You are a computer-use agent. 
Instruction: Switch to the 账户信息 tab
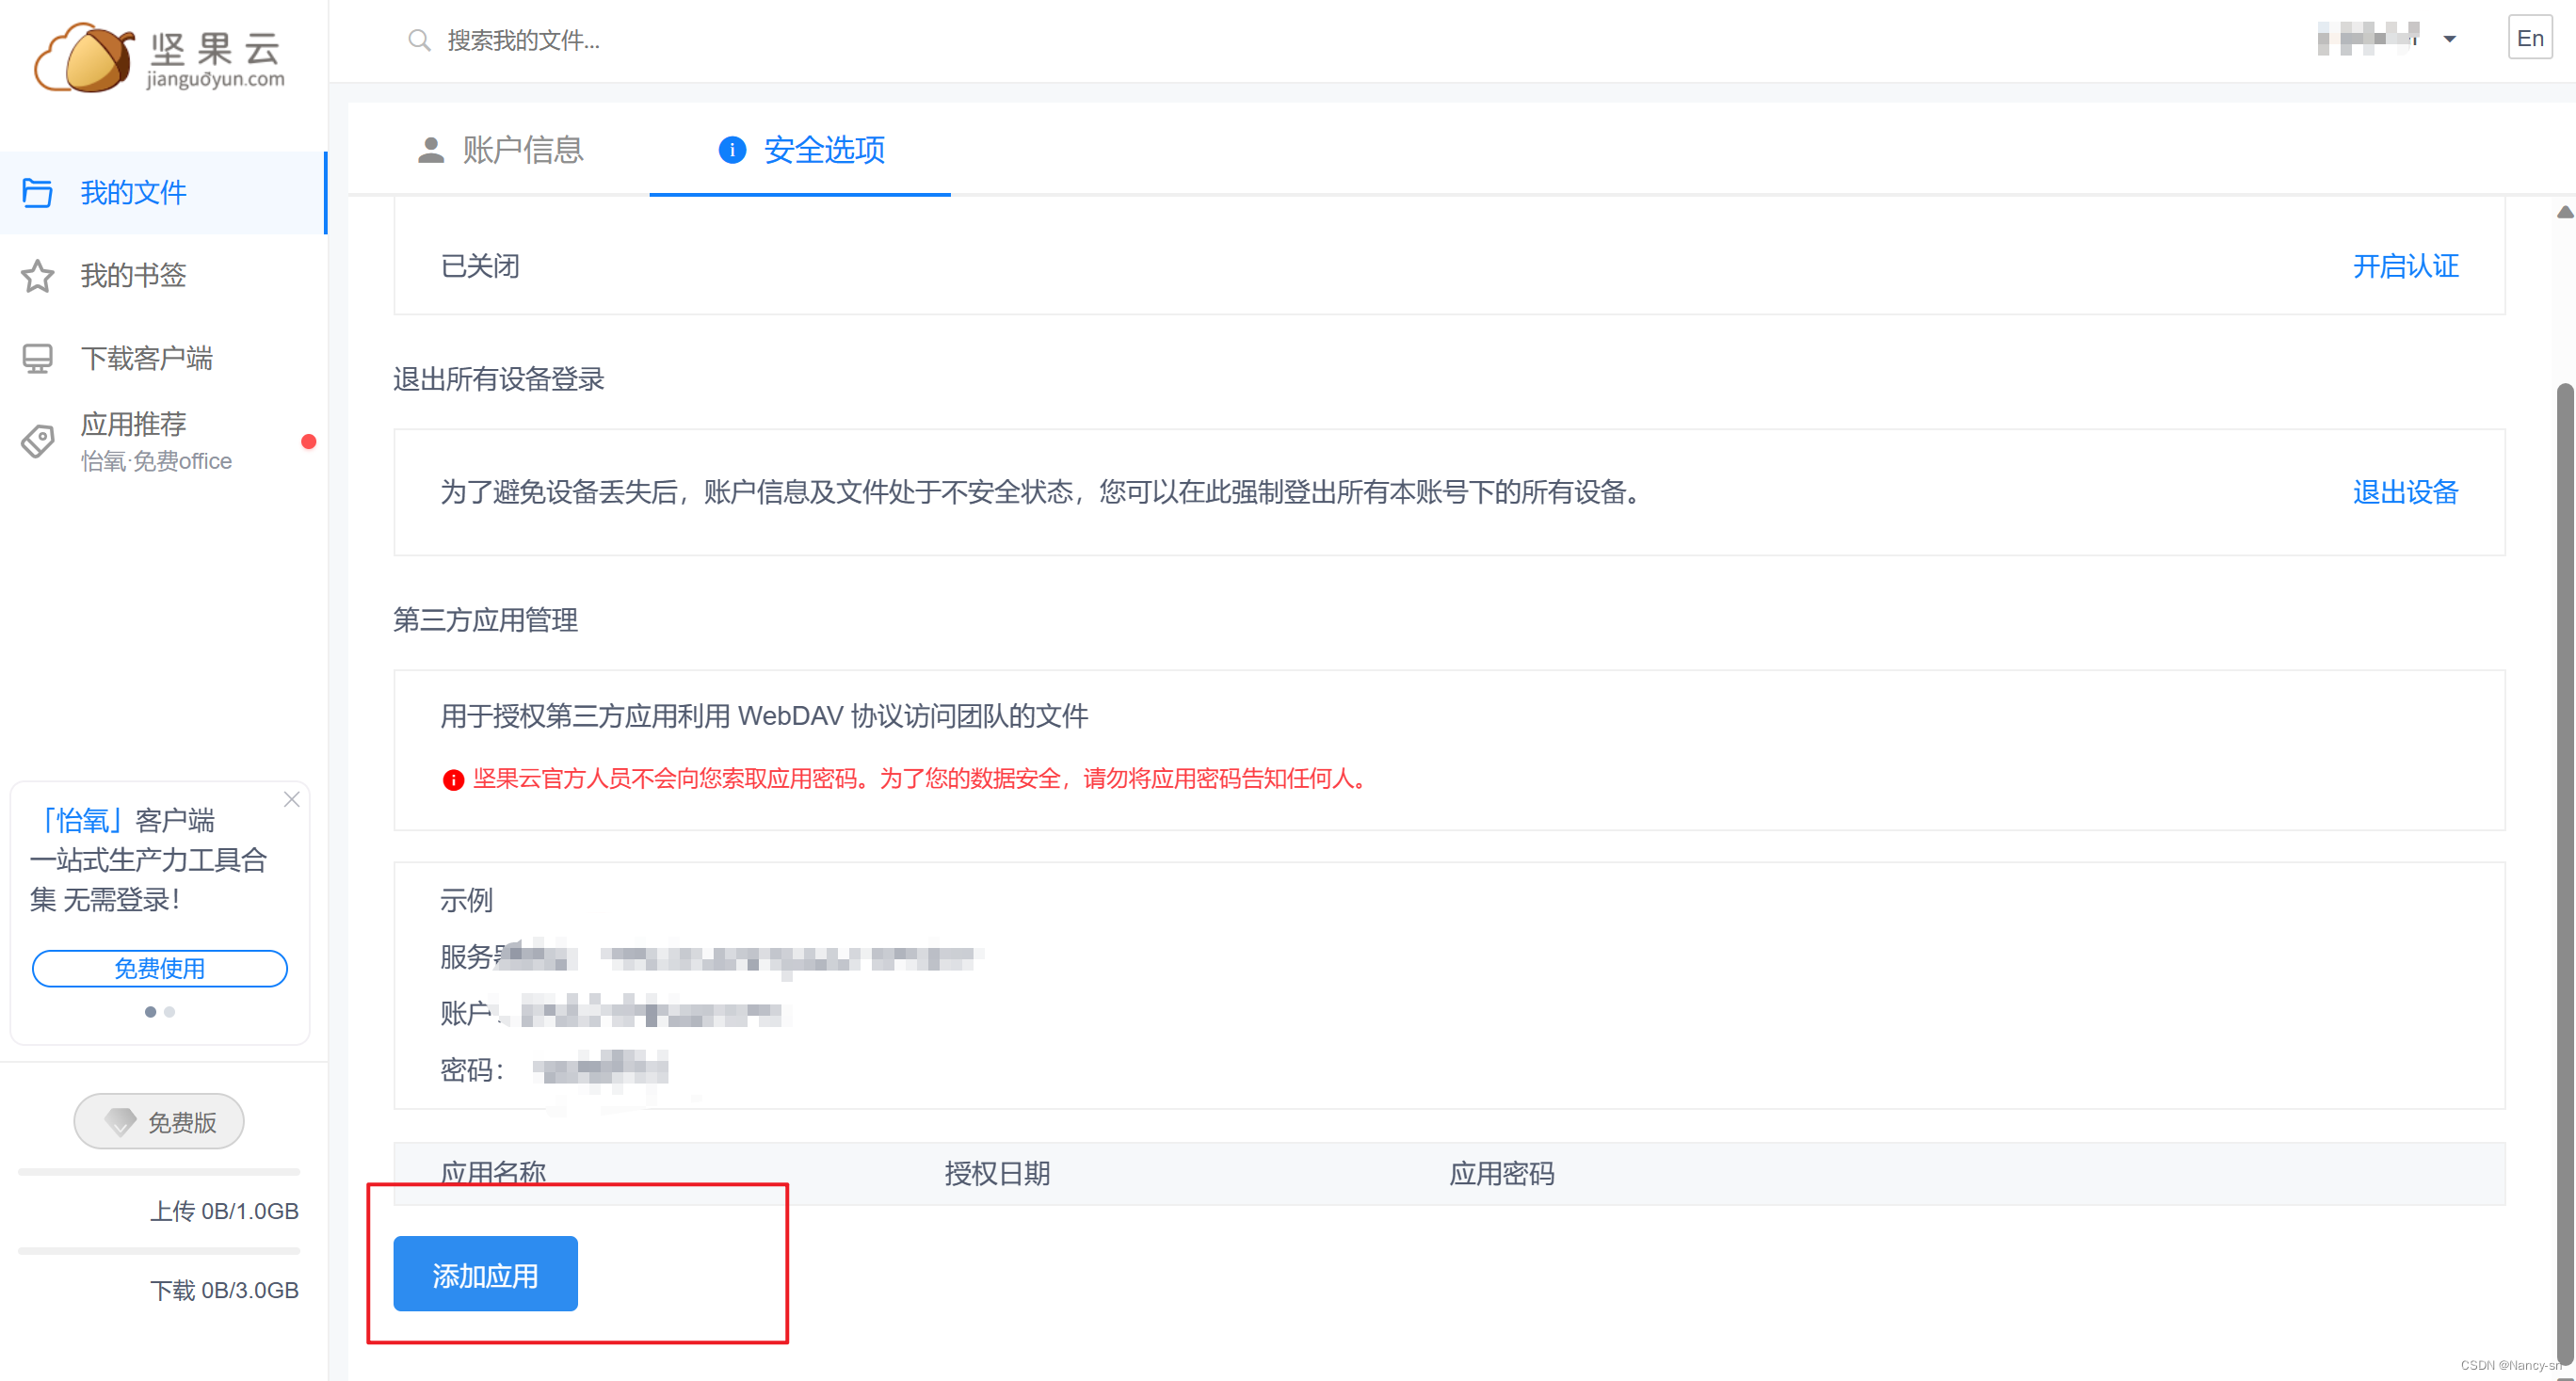click(521, 150)
